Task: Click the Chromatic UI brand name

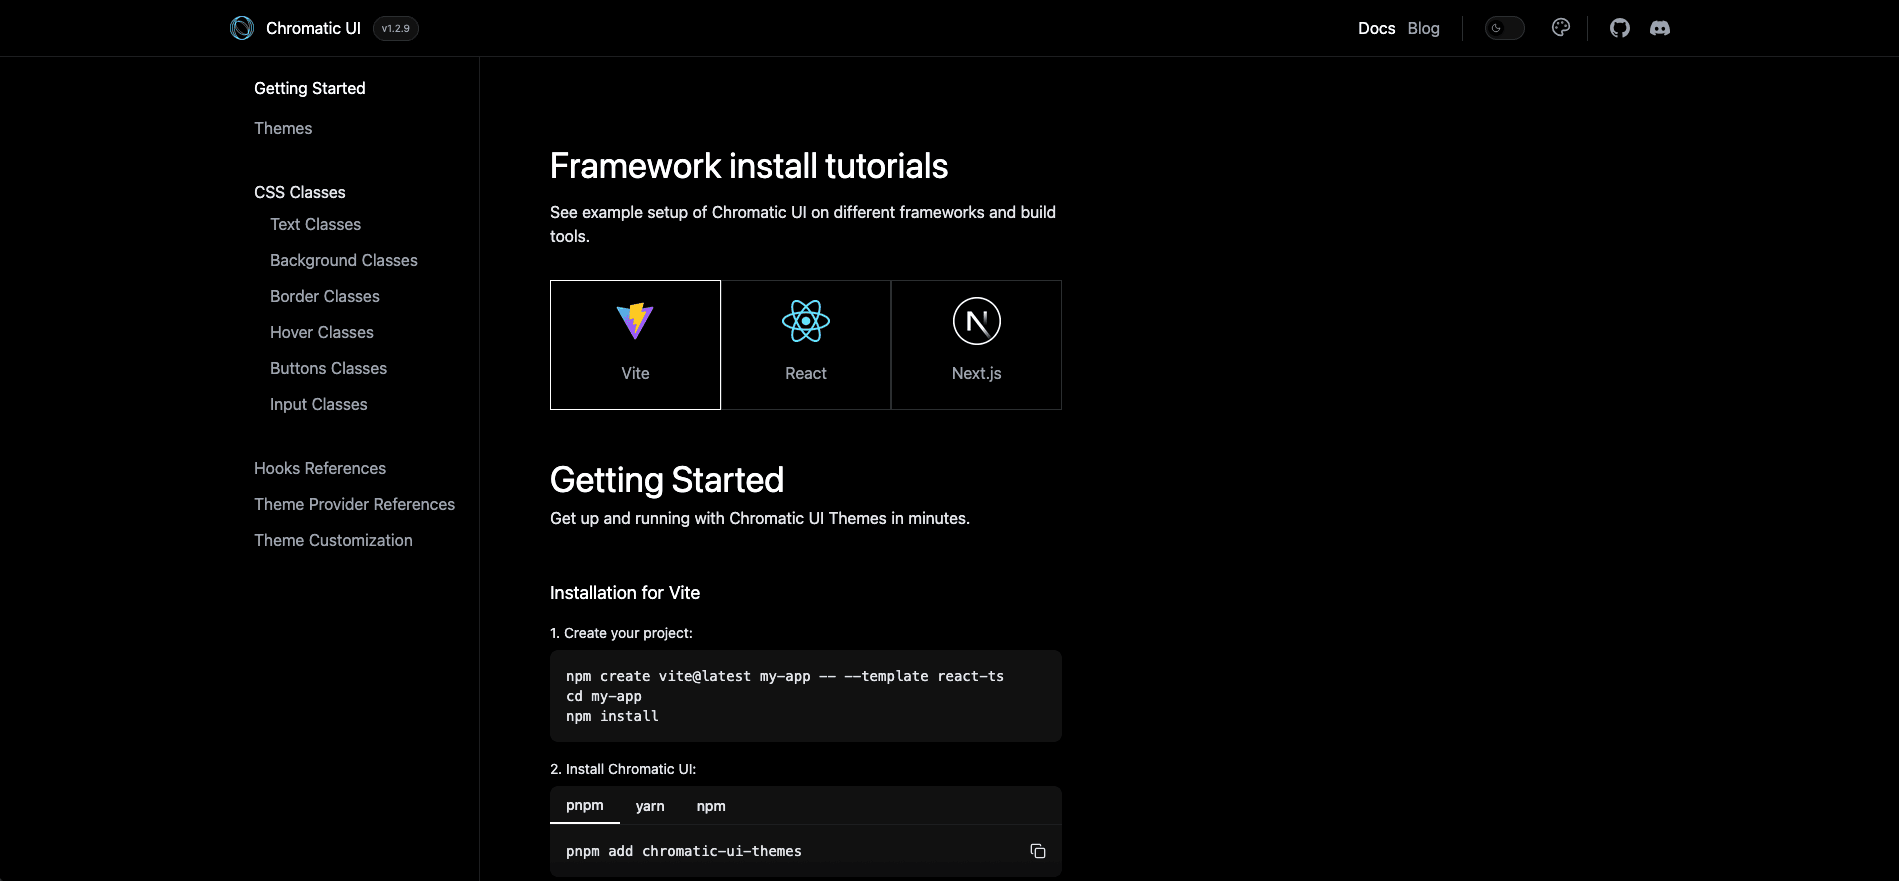Action: pyautogui.click(x=313, y=28)
